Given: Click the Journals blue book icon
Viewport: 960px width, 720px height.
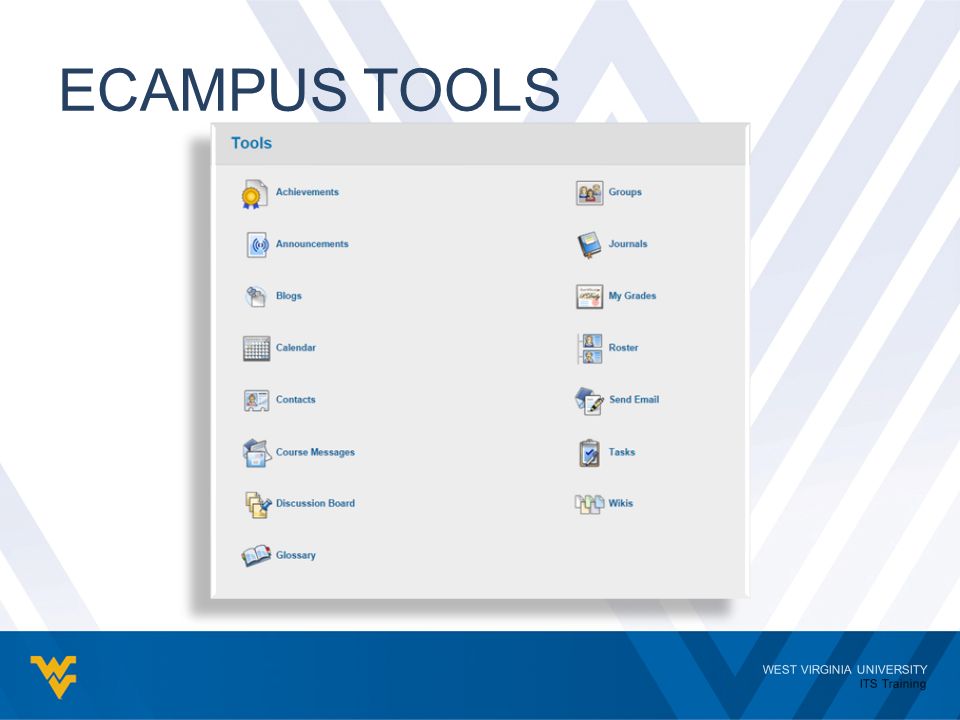Looking at the screenshot, I should pyautogui.click(x=589, y=245).
